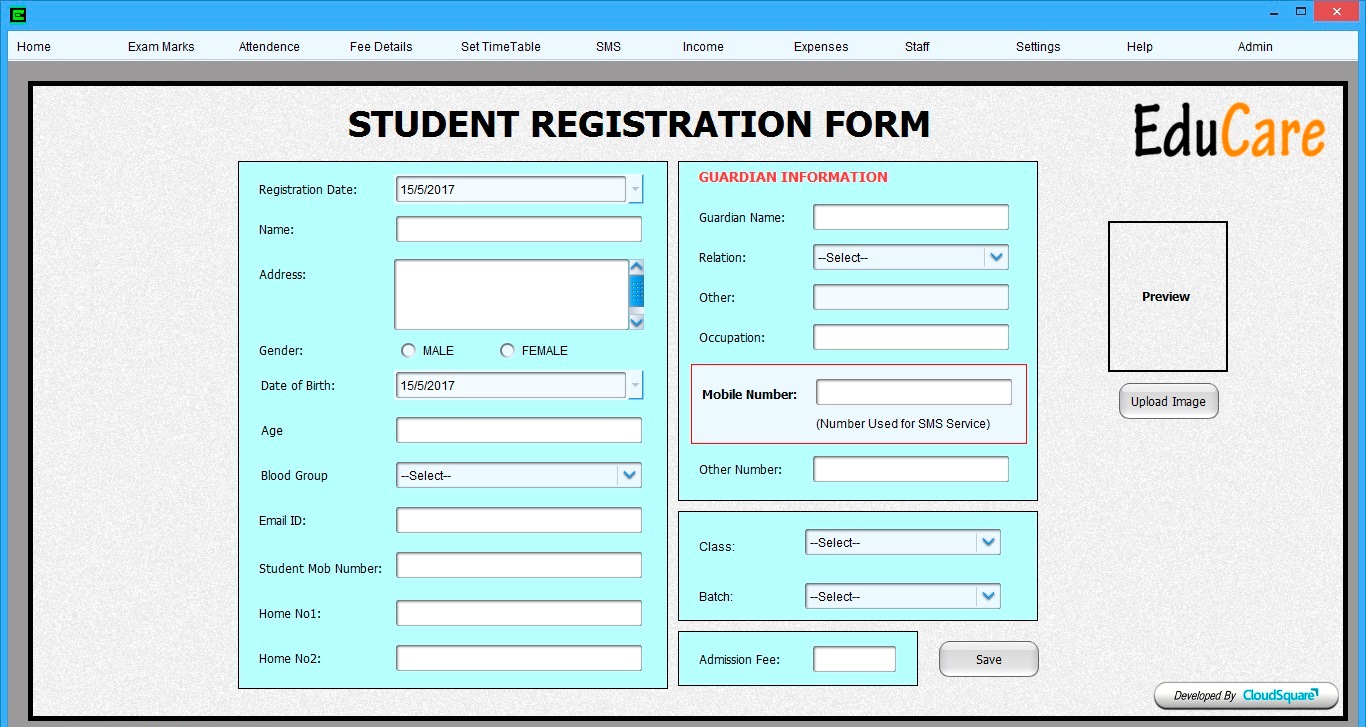Click the EduCare logo
This screenshot has height=727, width=1366.
tap(1230, 131)
